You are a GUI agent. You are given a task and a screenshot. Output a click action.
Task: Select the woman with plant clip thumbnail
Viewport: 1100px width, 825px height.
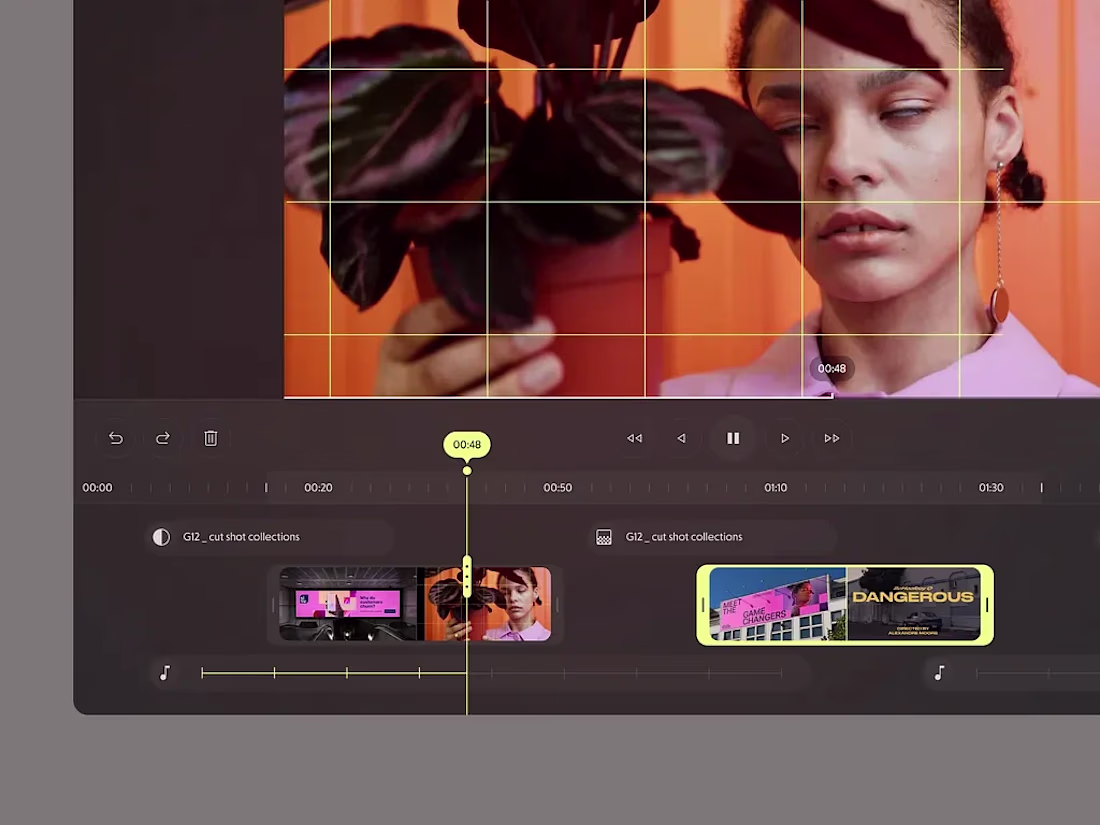click(x=488, y=604)
